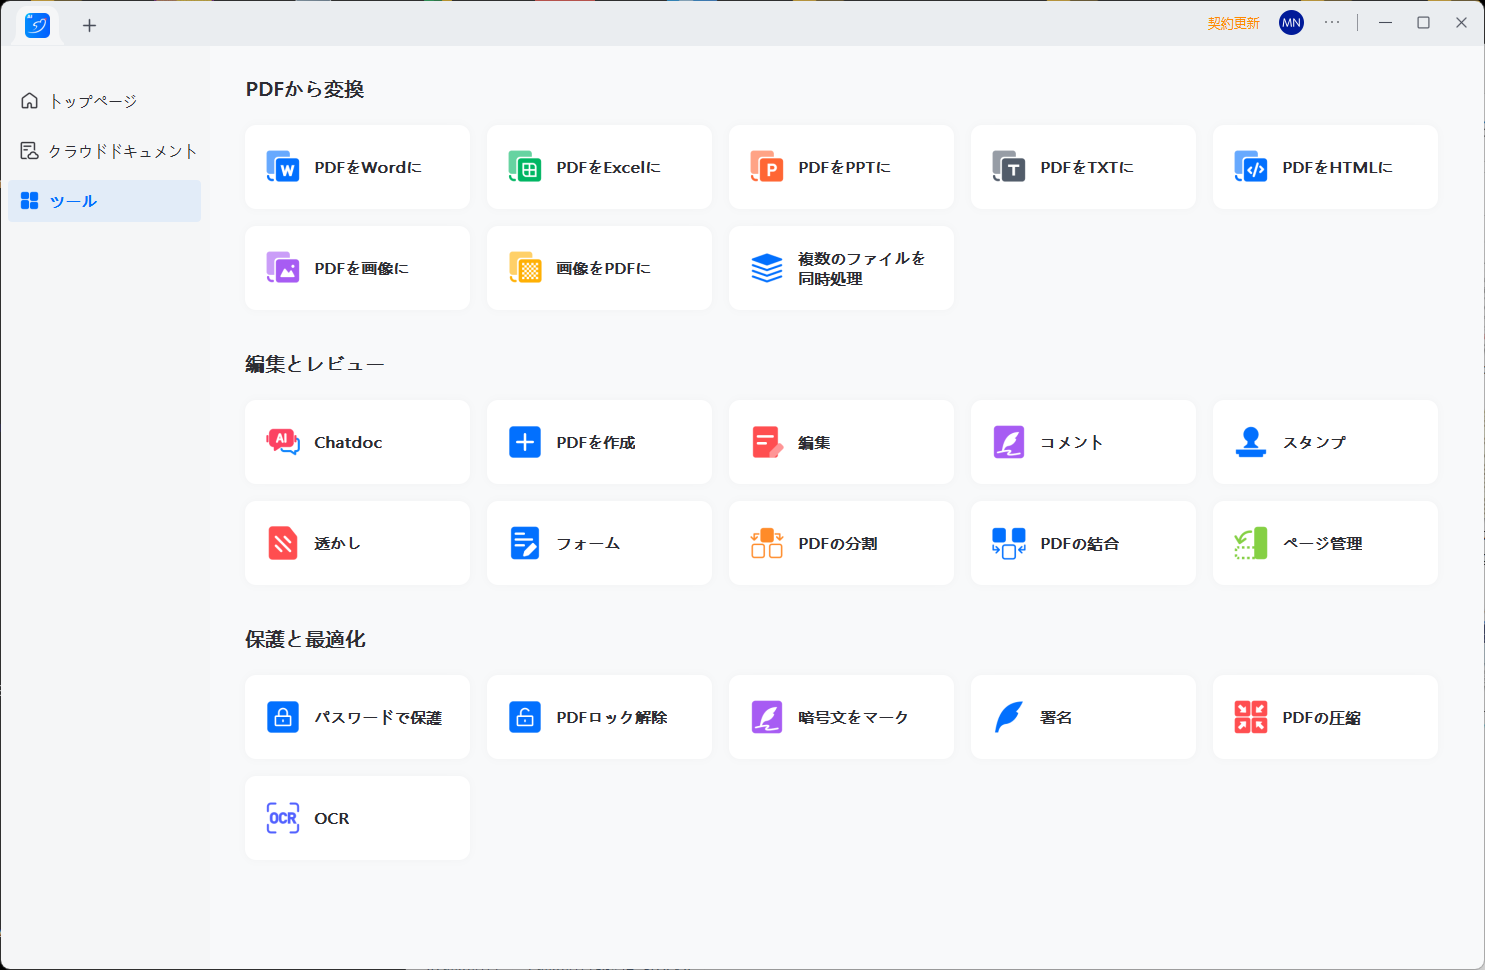Open the 透かし watermark tool

tap(357, 542)
